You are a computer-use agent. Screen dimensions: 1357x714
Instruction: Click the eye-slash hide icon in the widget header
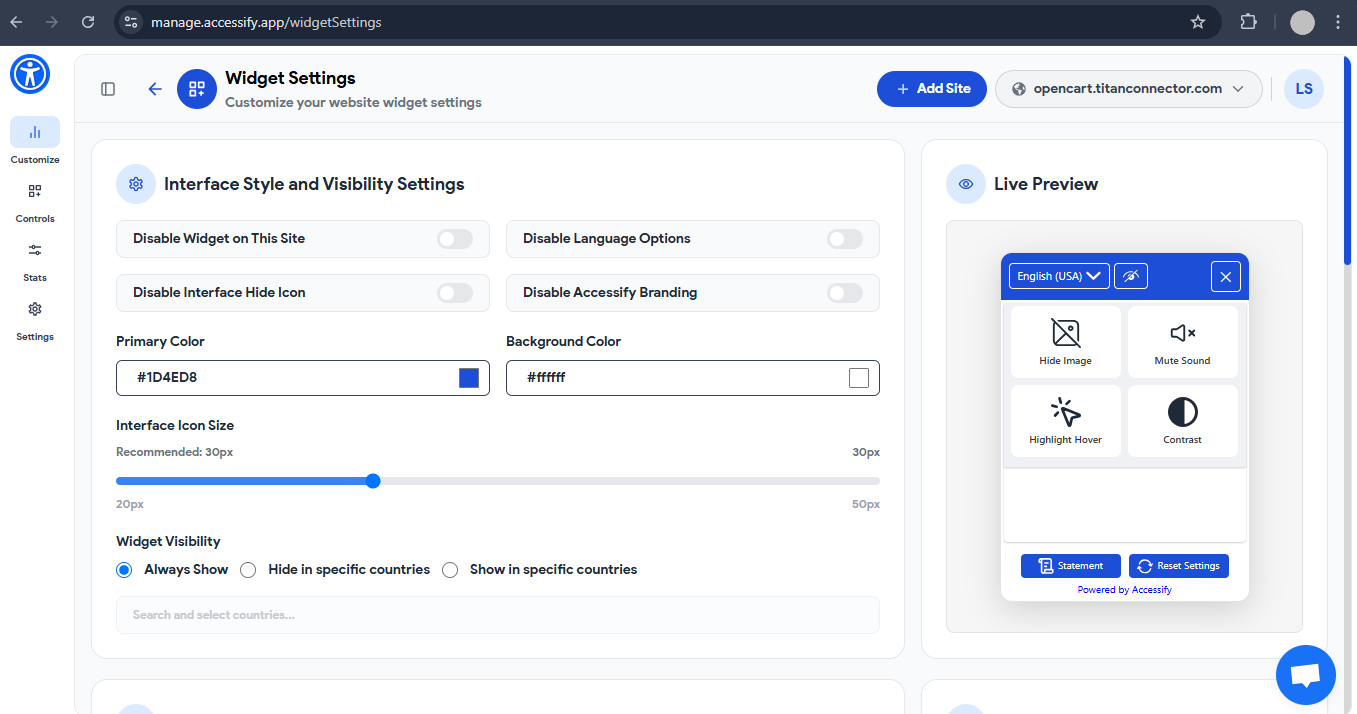point(1131,275)
